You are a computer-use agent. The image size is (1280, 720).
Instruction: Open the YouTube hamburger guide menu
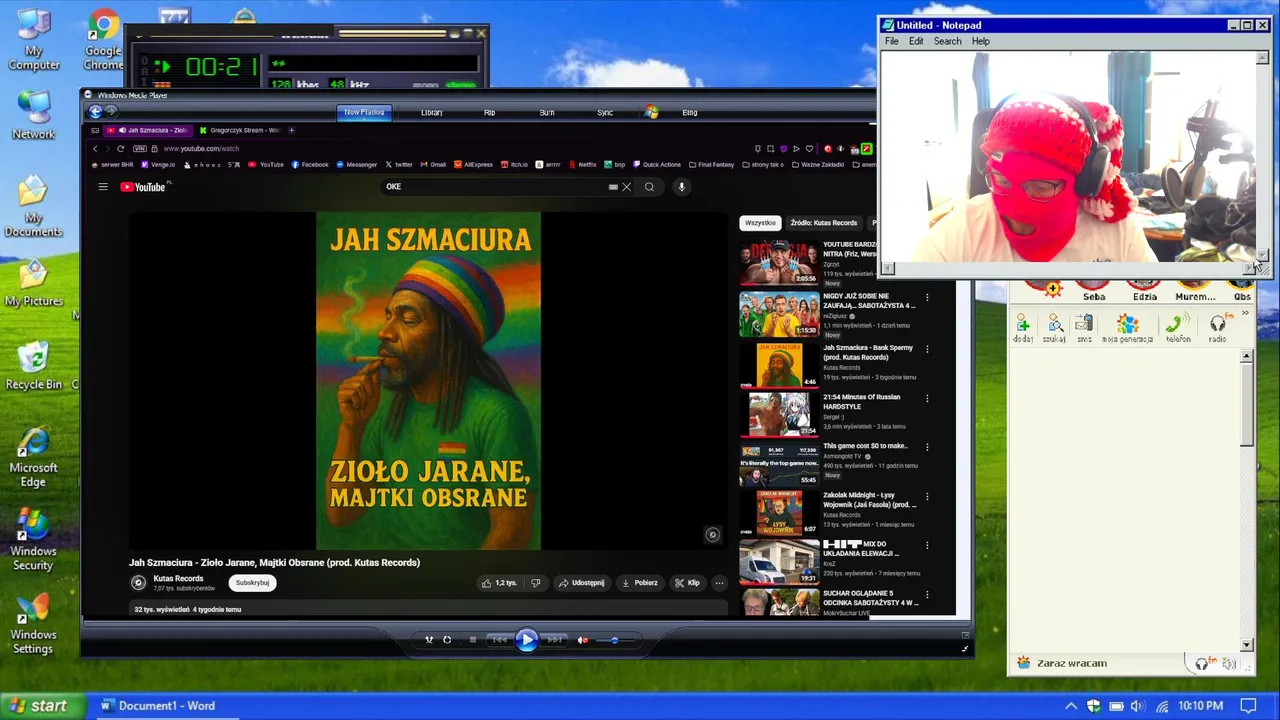102,187
